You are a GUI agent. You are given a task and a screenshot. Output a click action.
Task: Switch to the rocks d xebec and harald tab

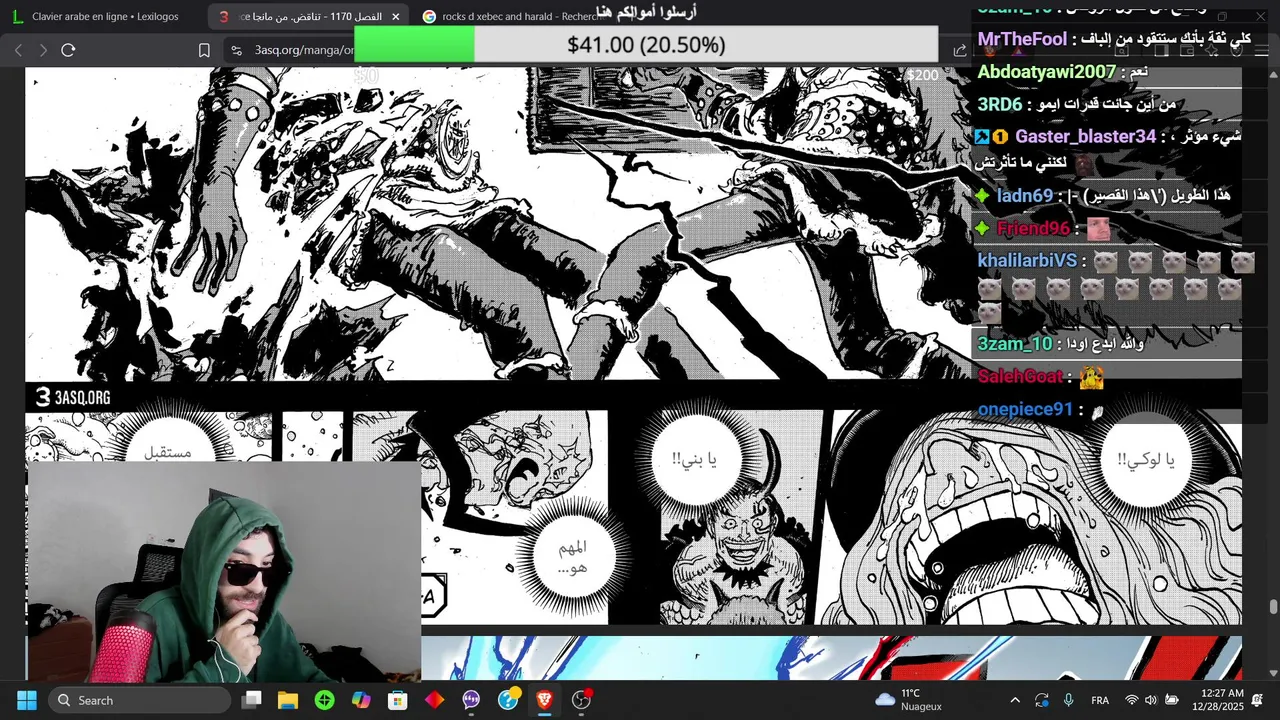click(510, 16)
